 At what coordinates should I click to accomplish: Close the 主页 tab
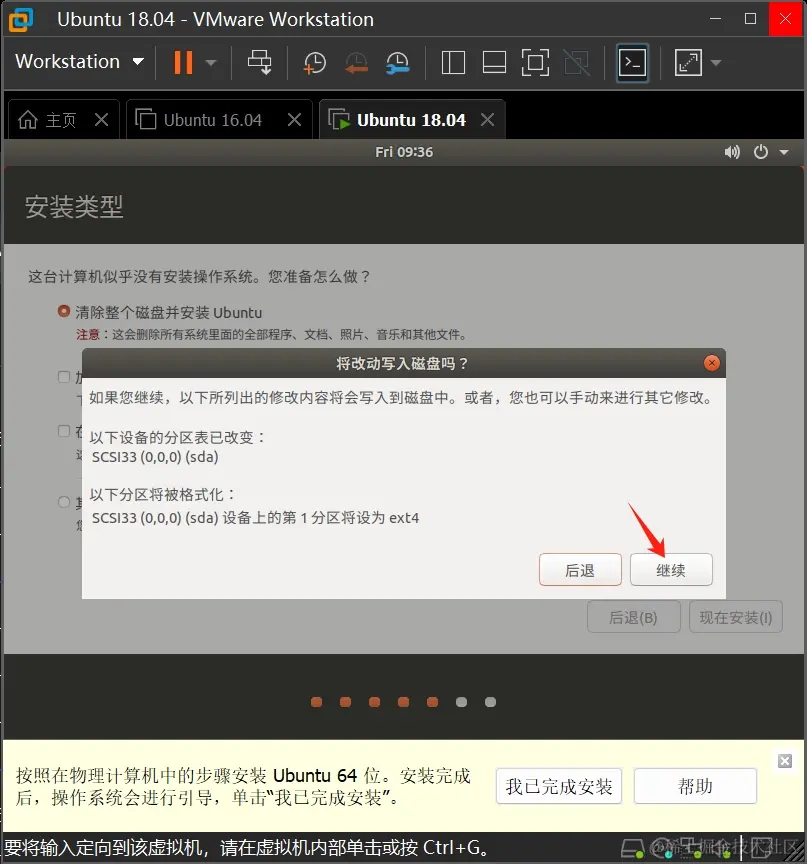tap(101, 120)
